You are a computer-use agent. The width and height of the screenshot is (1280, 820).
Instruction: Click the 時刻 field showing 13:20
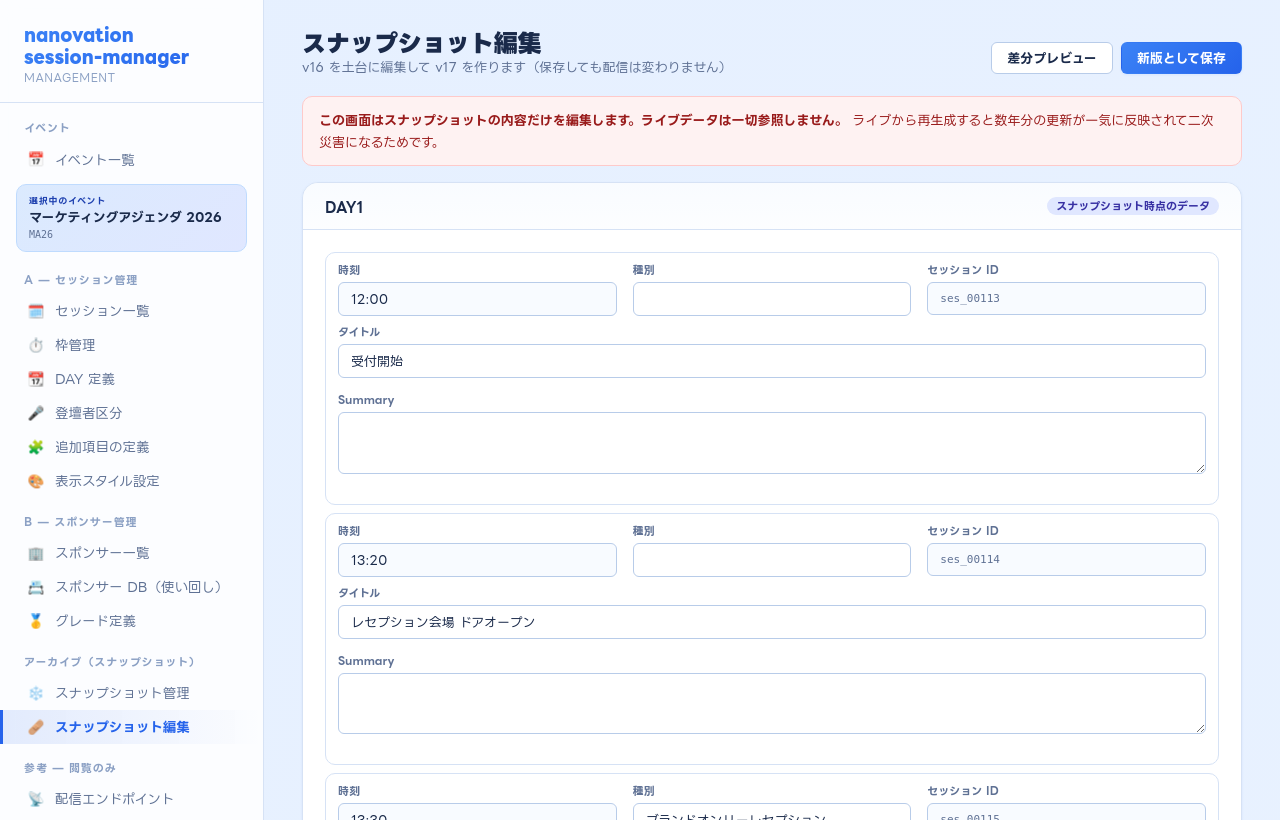(477, 560)
